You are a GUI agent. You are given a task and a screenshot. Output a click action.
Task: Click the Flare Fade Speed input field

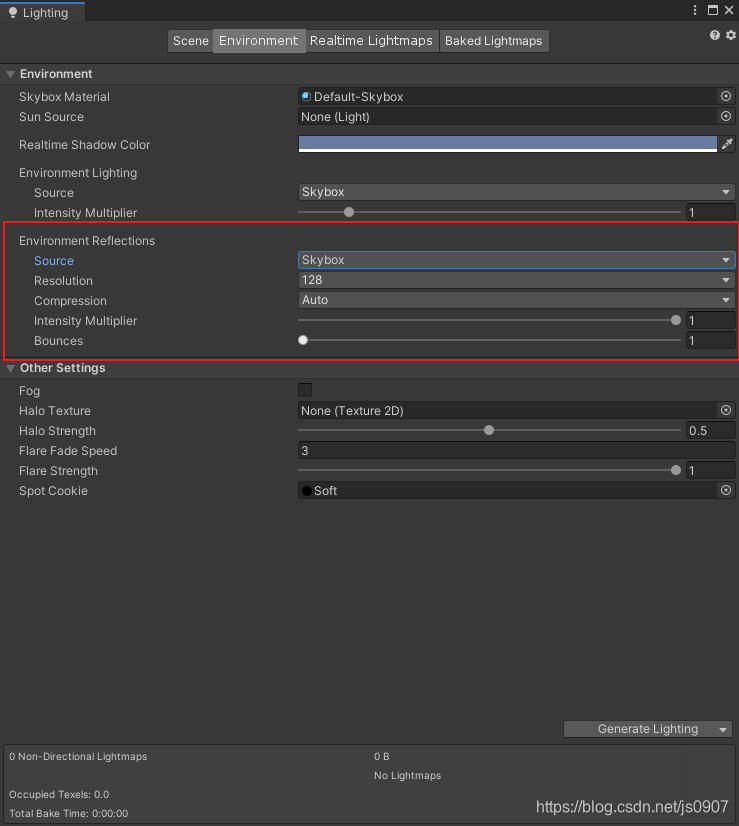point(516,450)
